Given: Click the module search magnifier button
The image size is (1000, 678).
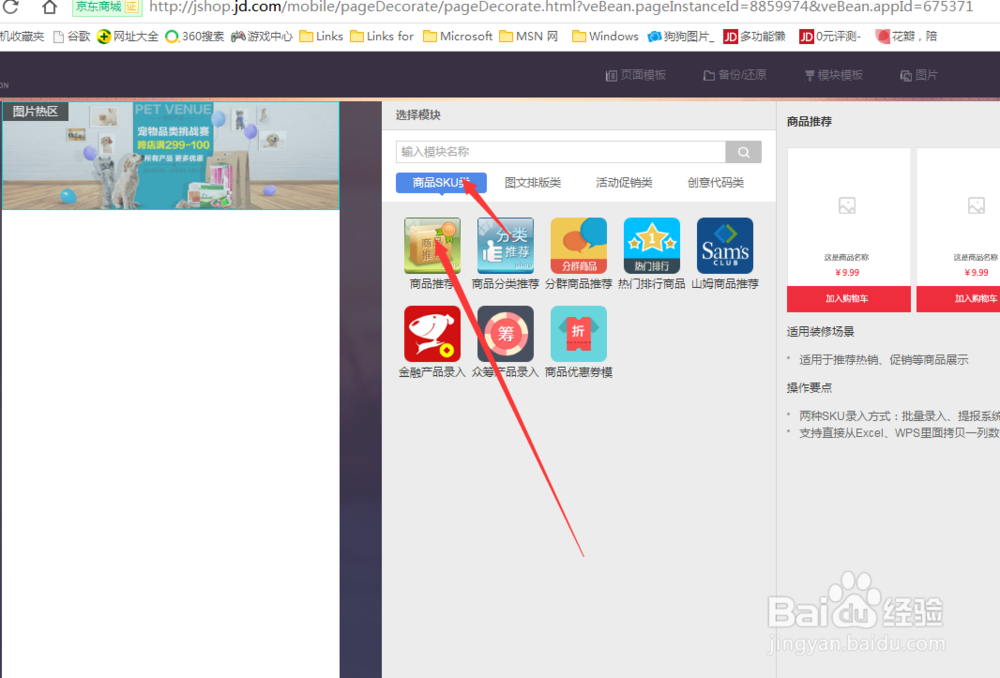Looking at the screenshot, I should (744, 152).
